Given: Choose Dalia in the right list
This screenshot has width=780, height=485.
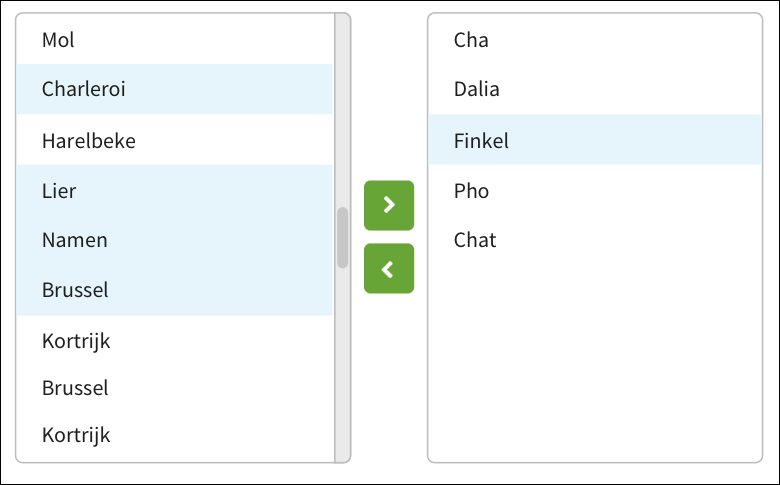Looking at the screenshot, I should click(594, 89).
